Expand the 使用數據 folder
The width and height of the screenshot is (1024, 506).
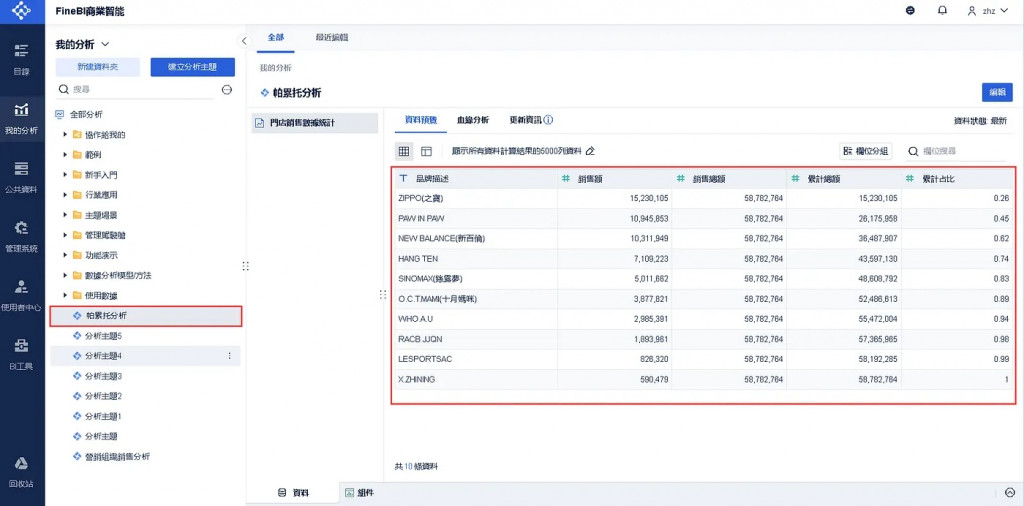click(x=65, y=295)
